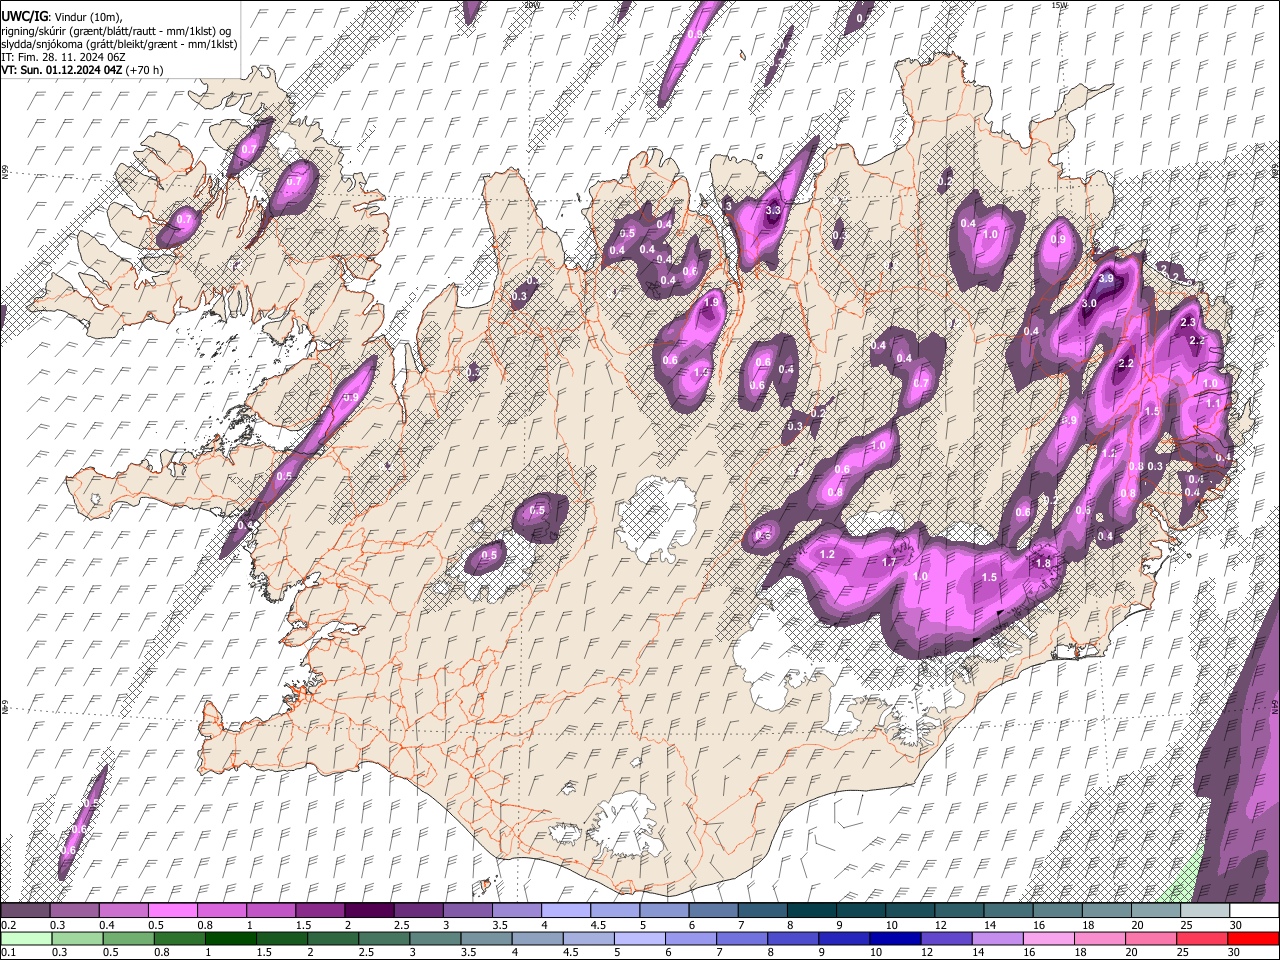Click the 3.3 precipitation value on the map
This screenshot has height=960, width=1280.
(x=773, y=211)
